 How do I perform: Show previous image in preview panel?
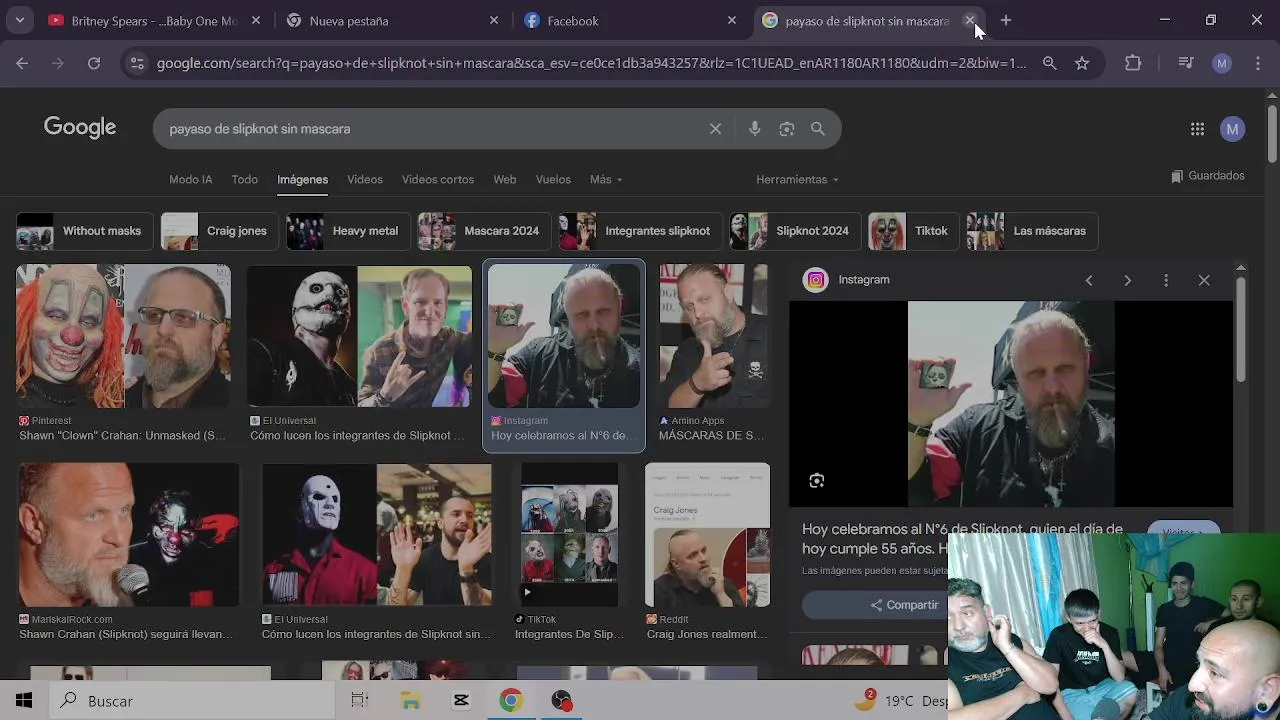click(x=1089, y=281)
